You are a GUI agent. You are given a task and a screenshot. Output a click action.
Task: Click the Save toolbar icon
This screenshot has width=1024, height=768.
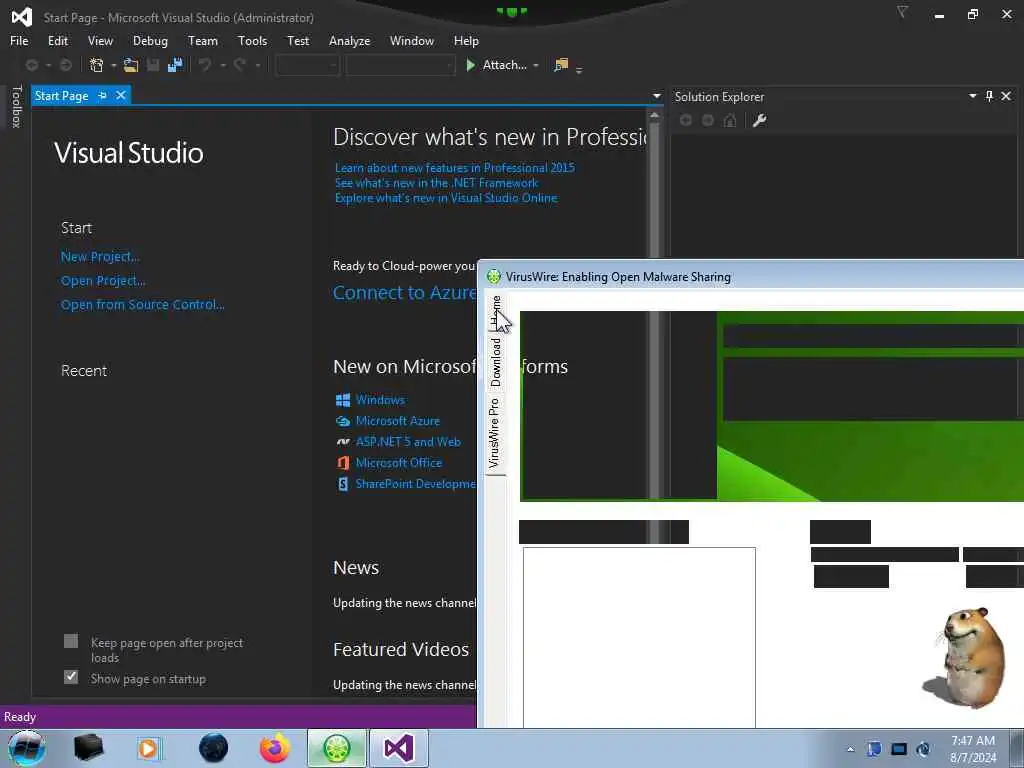153,65
